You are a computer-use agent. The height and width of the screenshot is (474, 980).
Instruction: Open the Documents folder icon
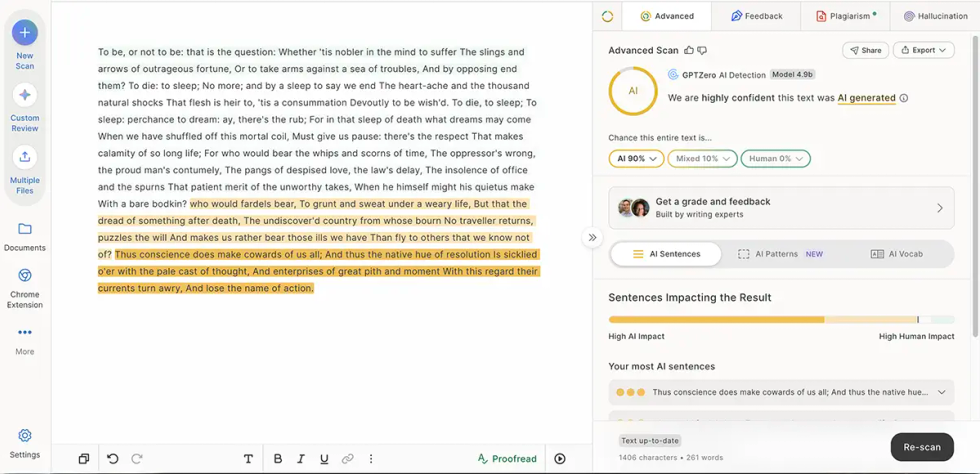click(x=24, y=229)
